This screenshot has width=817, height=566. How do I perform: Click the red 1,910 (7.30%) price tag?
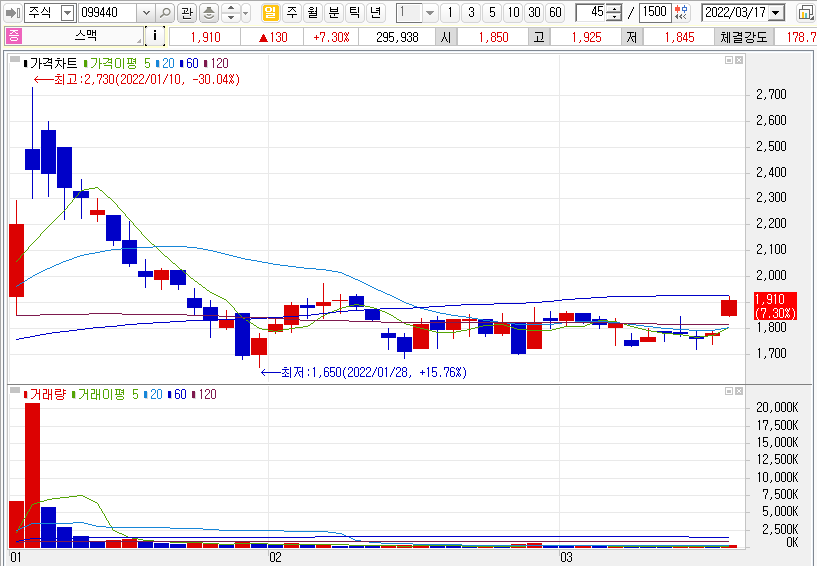coord(775,306)
